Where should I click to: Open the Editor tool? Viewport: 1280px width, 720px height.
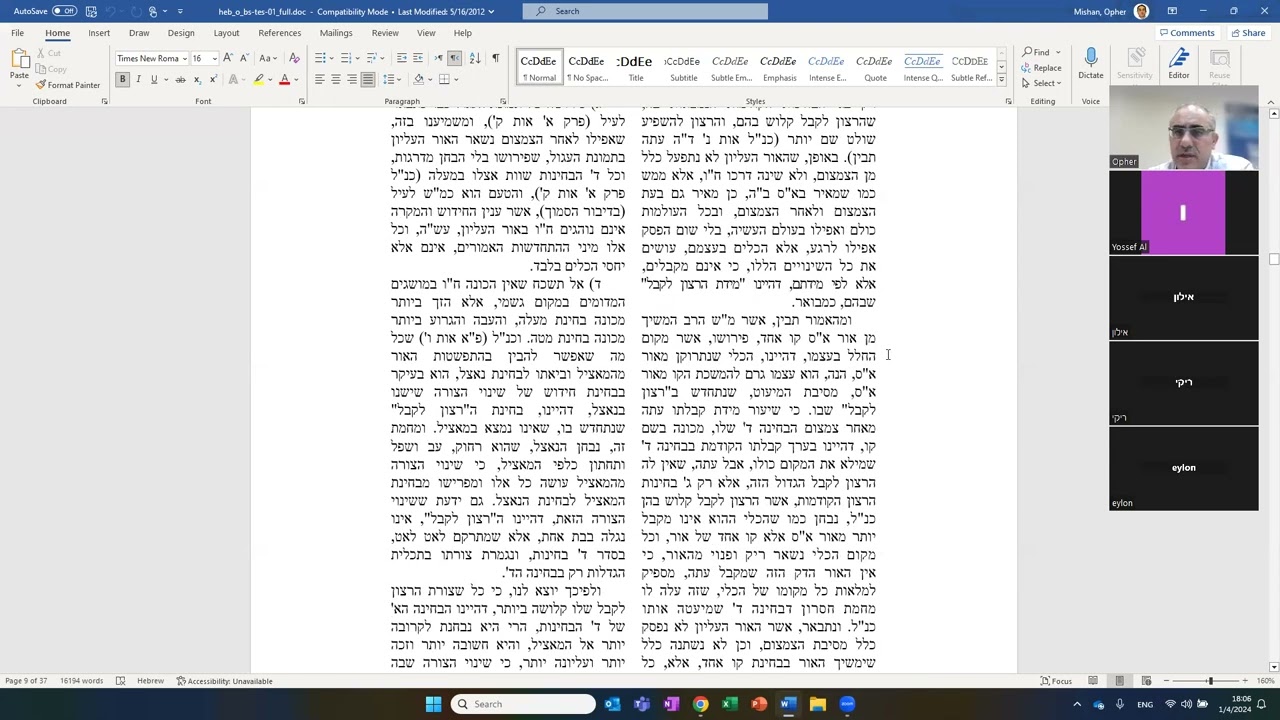[1179, 64]
